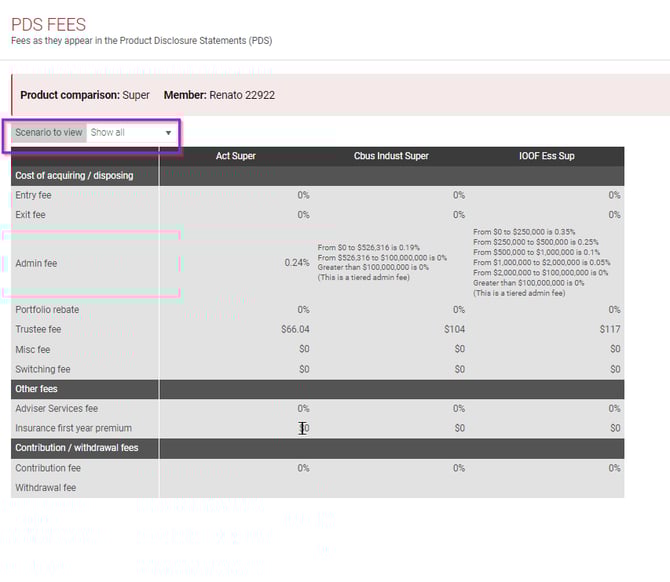Click the Withdrawal fee row label

pos(45,488)
